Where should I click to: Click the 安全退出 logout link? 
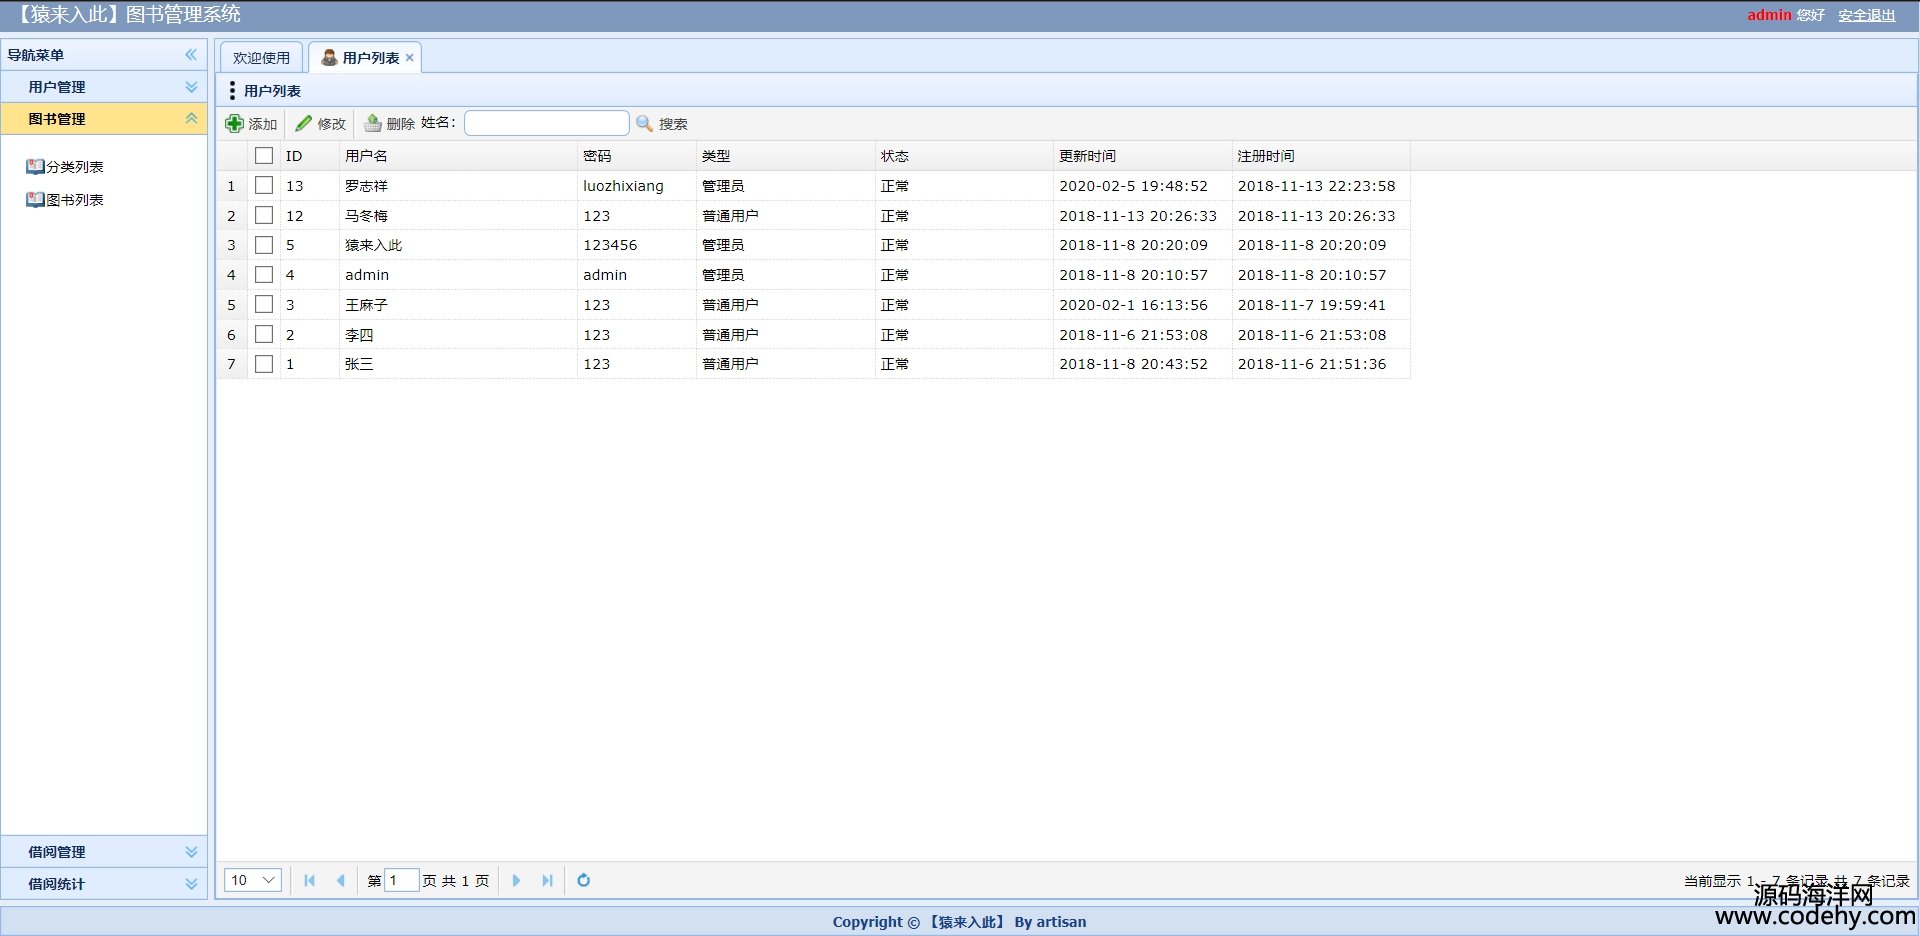coord(1866,15)
